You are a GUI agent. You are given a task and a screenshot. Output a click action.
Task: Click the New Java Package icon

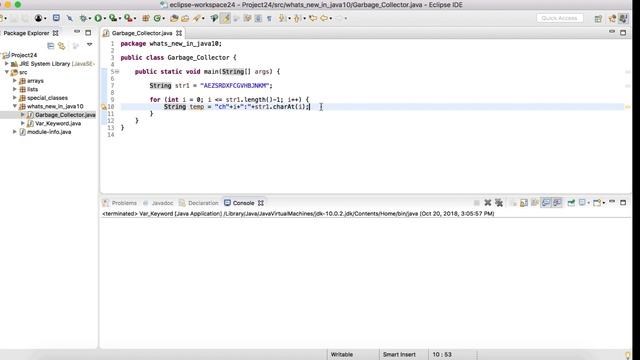(146, 18)
